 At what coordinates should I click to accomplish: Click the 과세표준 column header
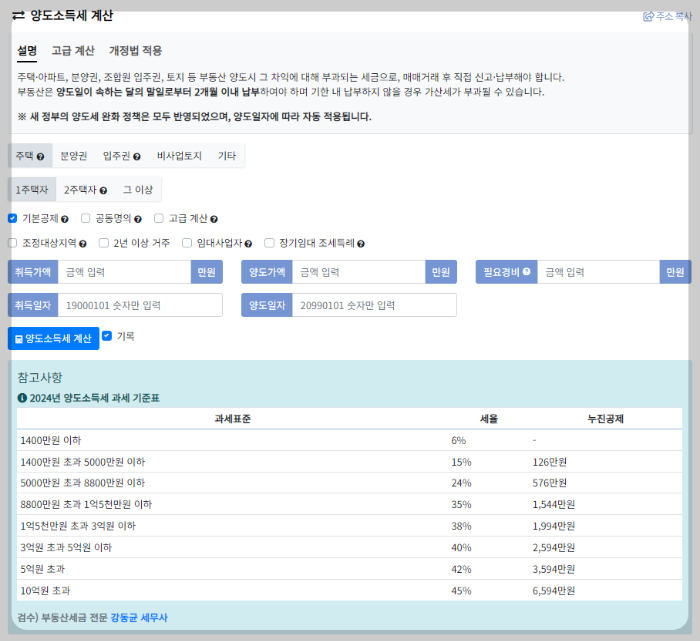(233, 419)
